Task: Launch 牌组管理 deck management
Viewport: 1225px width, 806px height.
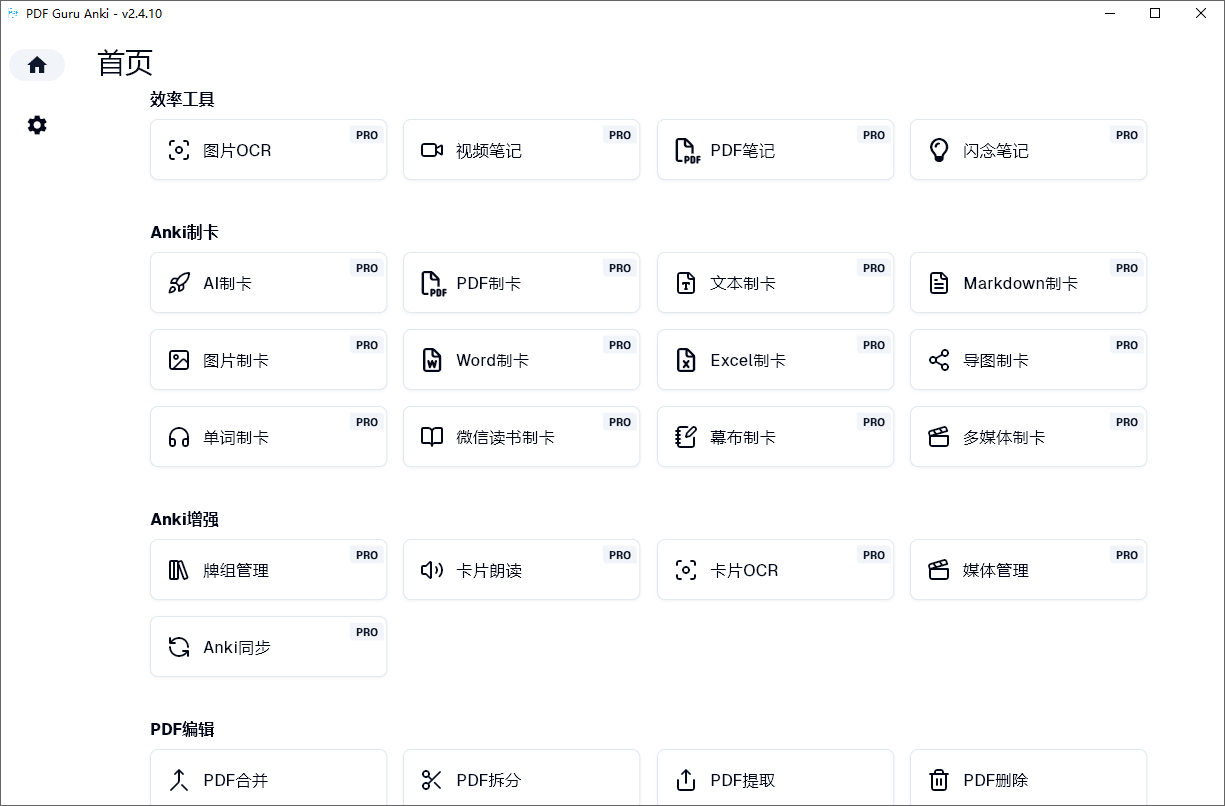Action: [268, 570]
